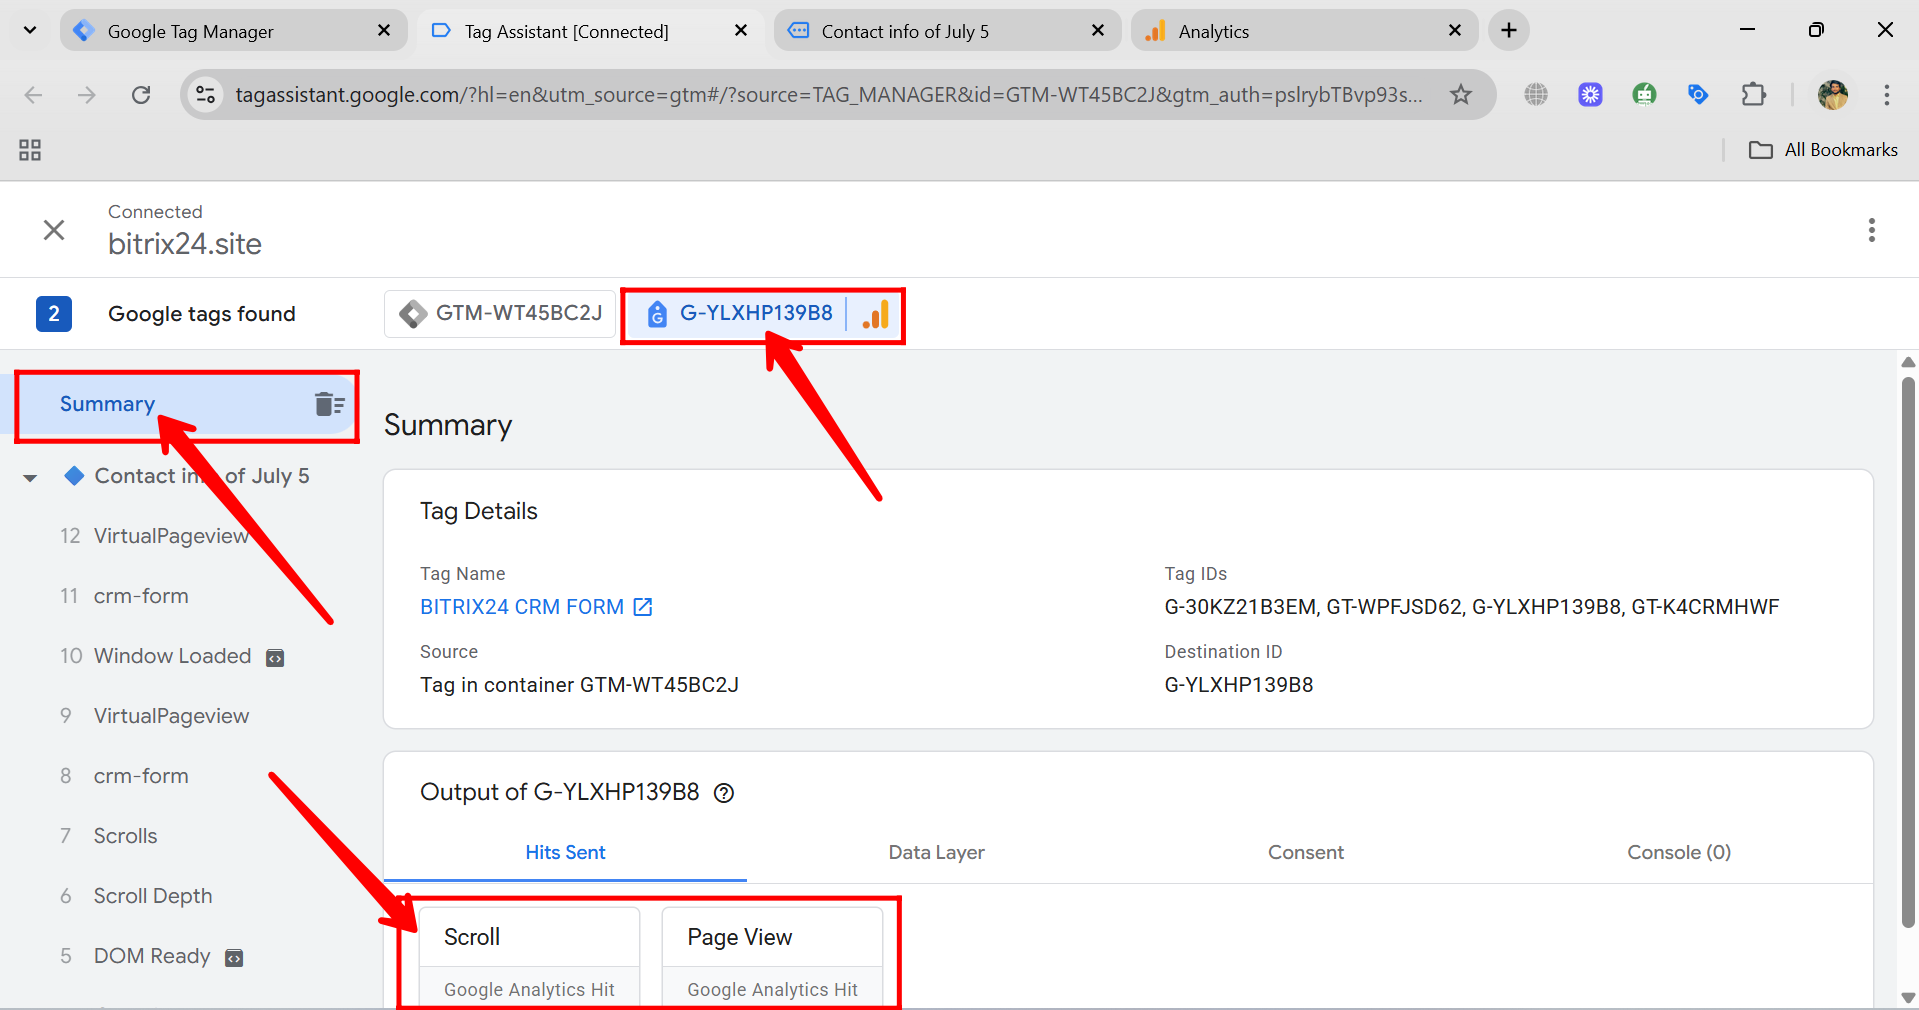Open the Consent tab

tap(1305, 853)
